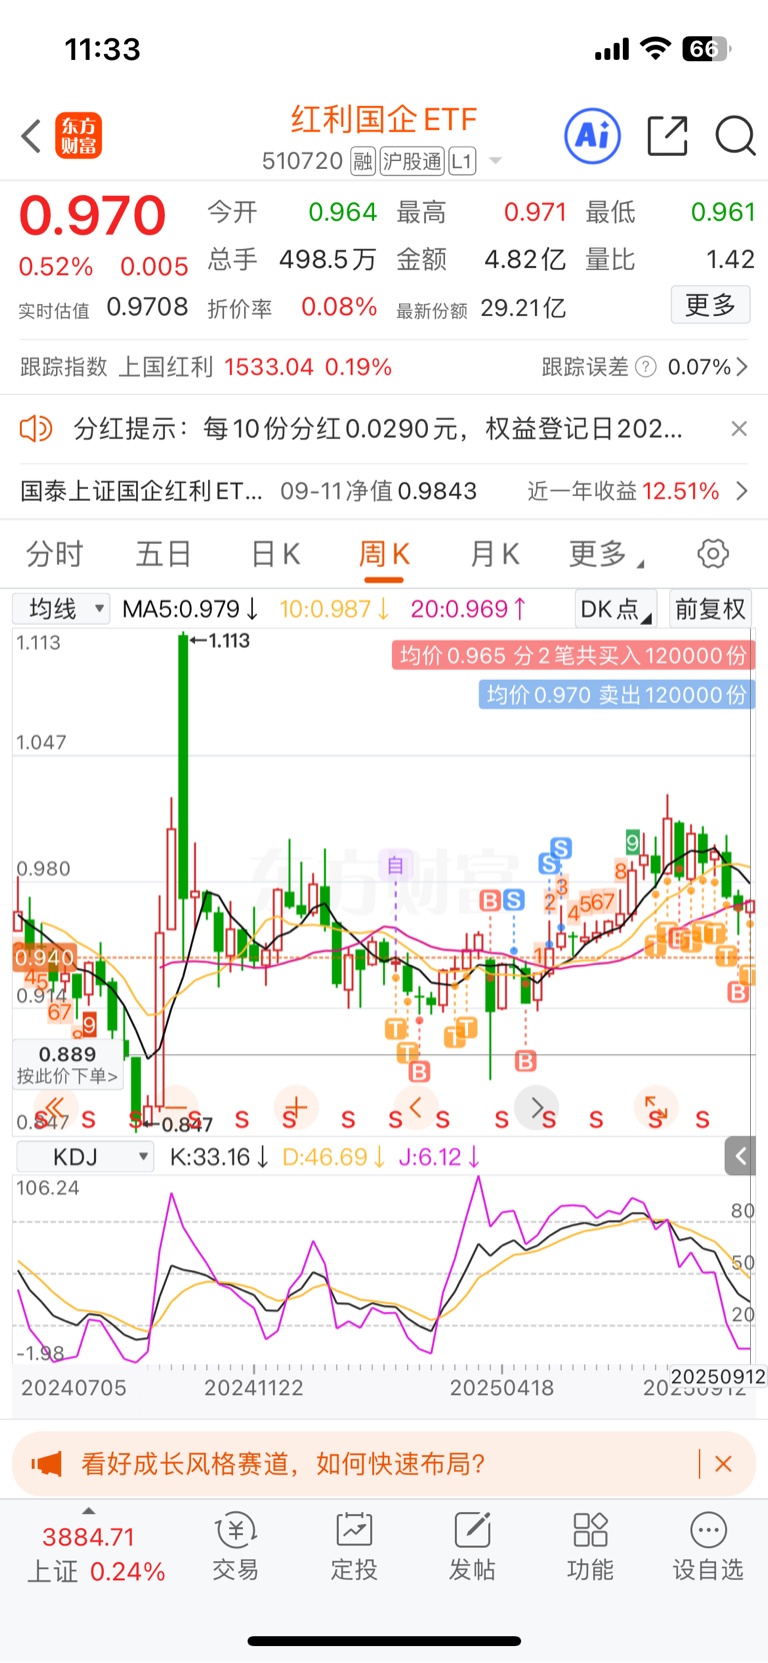
Task: Tap 按此价下单 at 0.889
Action: [x=68, y=1065]
